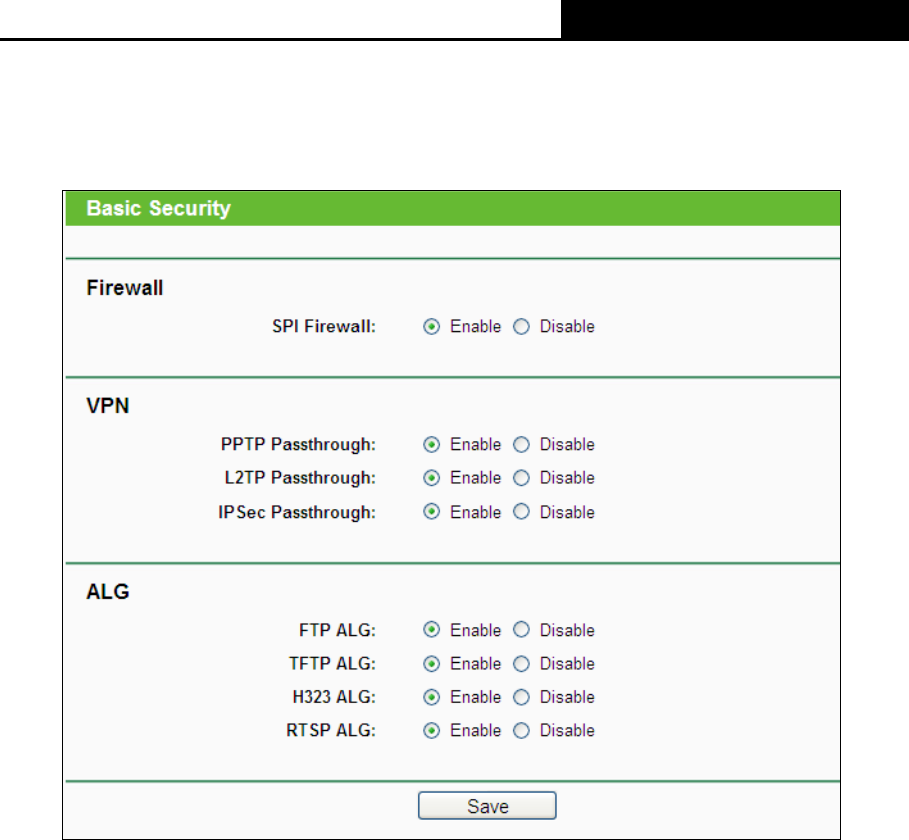Disable IPSec Passthrough
Viewport: 909px width, 840px height.
[x=521, y=512]
